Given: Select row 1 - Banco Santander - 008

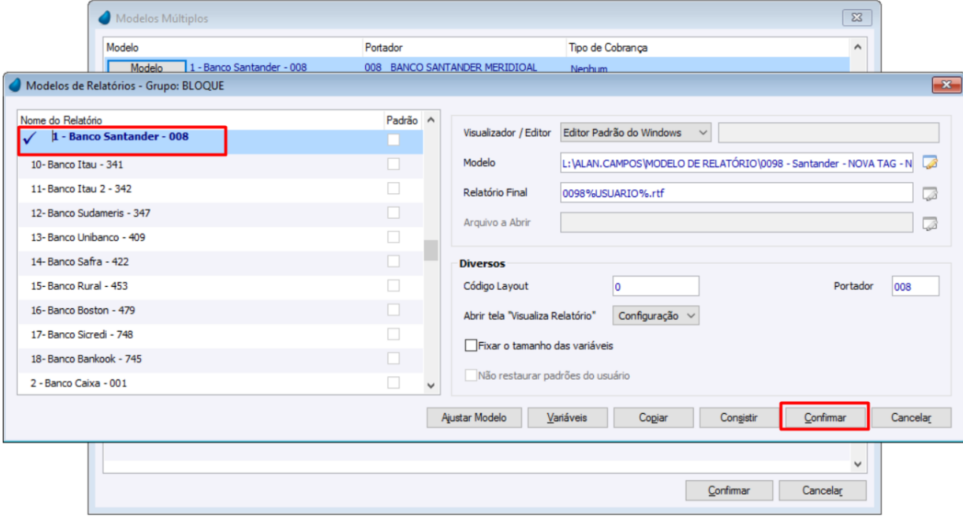Looking at the screenshot, I should [x=220, y=141].
